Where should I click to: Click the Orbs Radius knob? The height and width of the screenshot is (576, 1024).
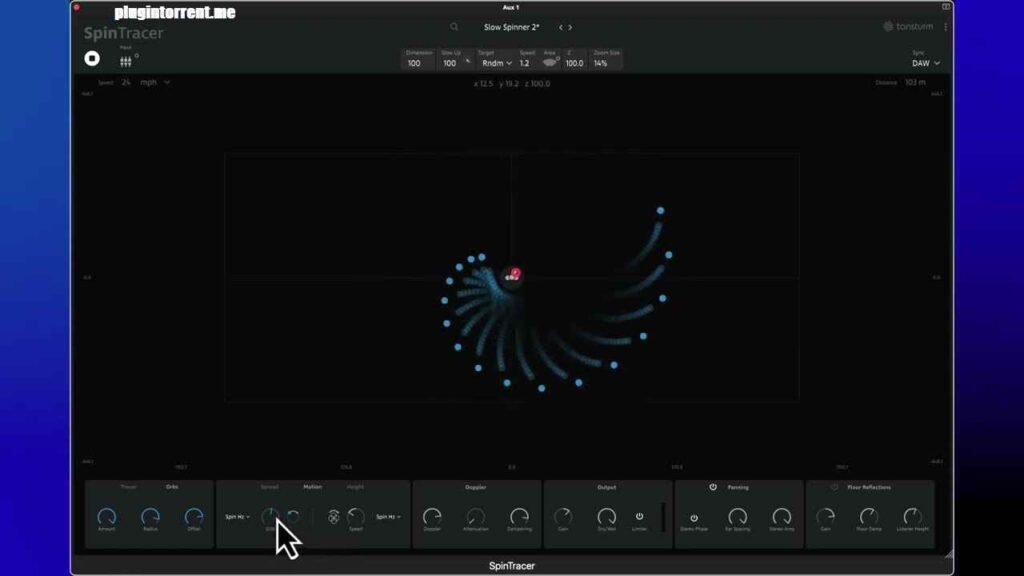coord(150,517)
